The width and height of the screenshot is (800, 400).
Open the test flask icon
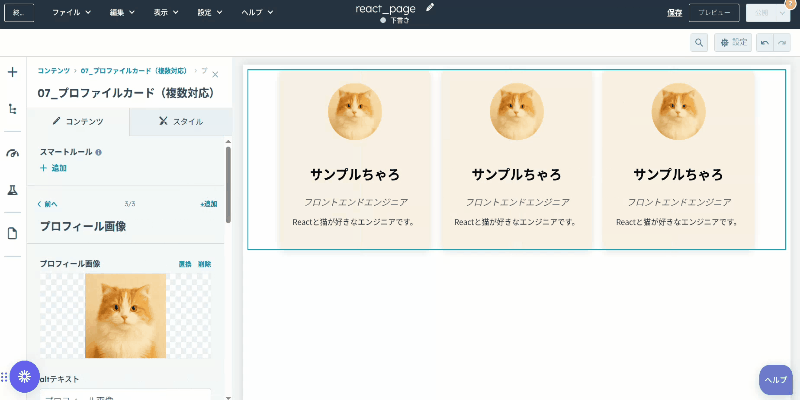tap(13, 190)
